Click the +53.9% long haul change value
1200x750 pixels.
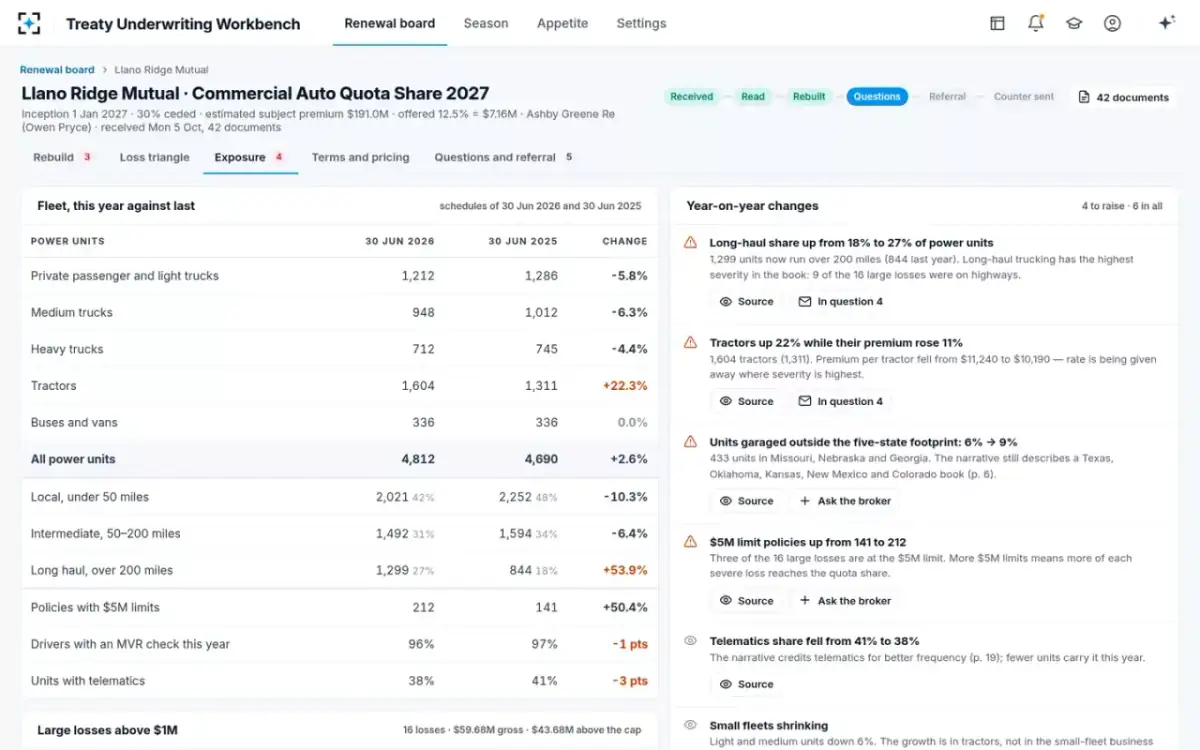click(x=624, y=570)
